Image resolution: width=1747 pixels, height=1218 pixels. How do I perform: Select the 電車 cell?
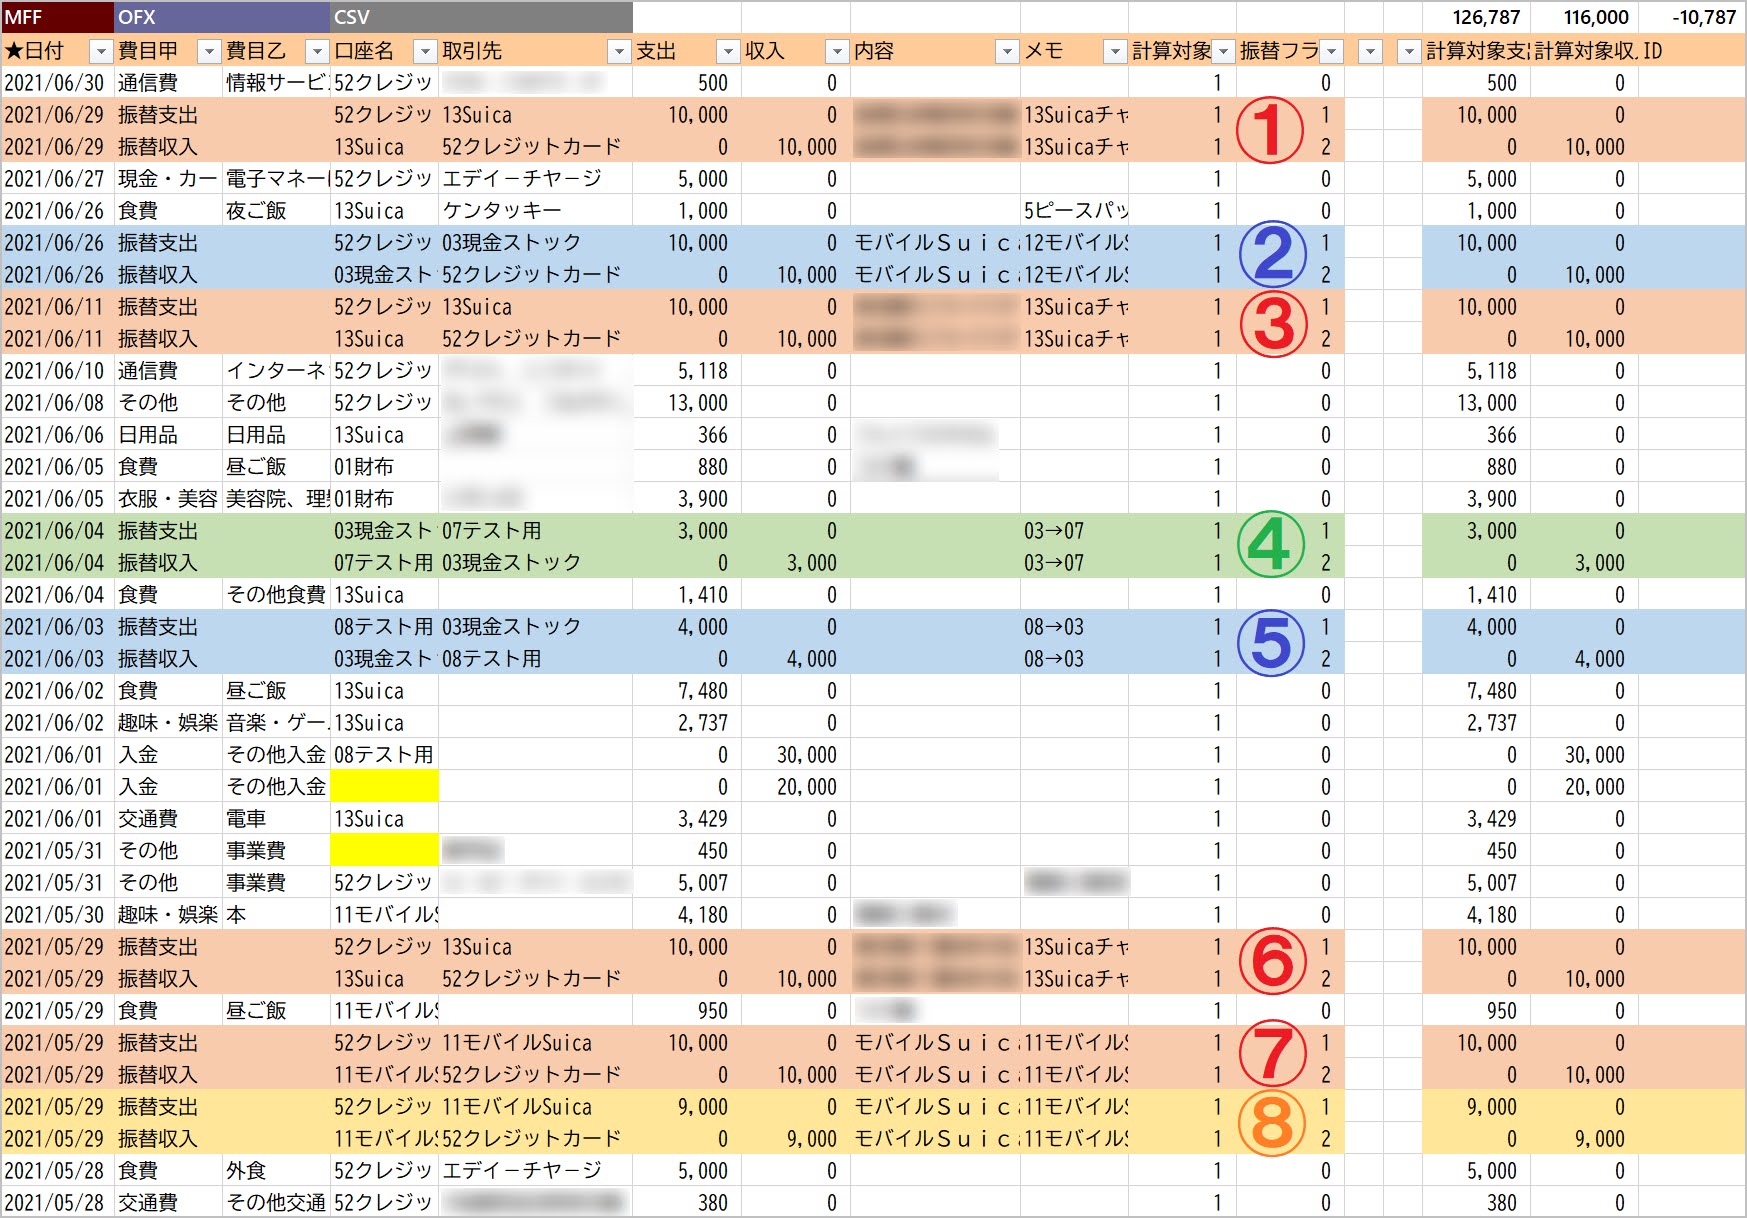tap(276, 819)
